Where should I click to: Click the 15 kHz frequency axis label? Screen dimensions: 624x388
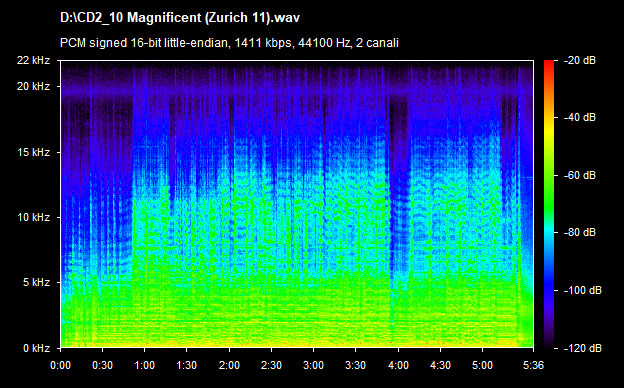33,152
